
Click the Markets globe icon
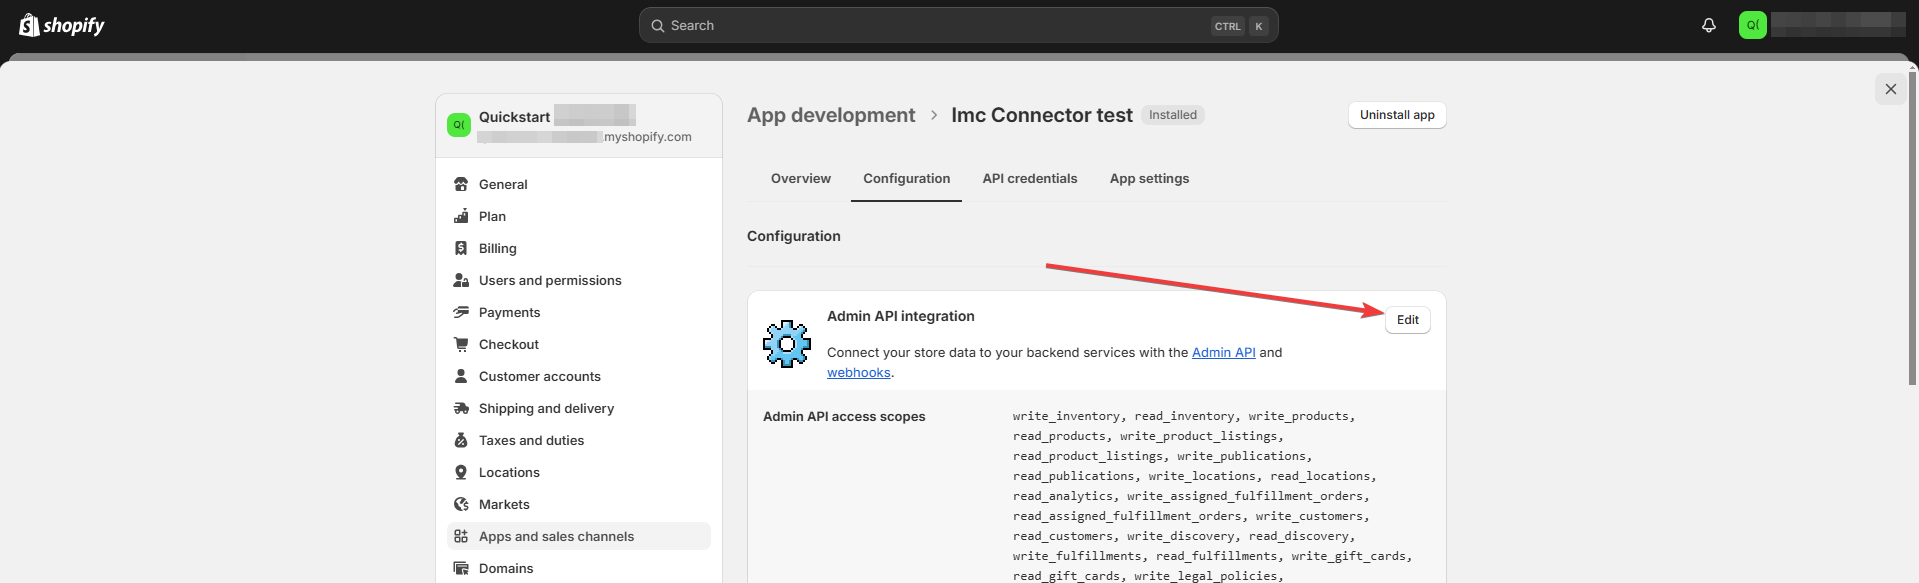pos(461,504)
